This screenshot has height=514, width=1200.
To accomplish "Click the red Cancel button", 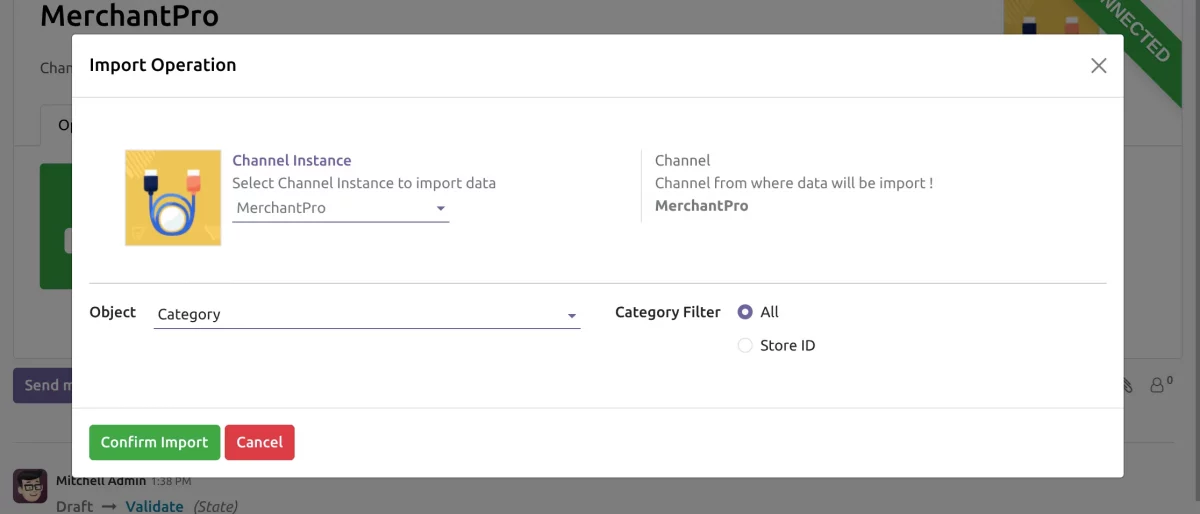I will [259, 442].
